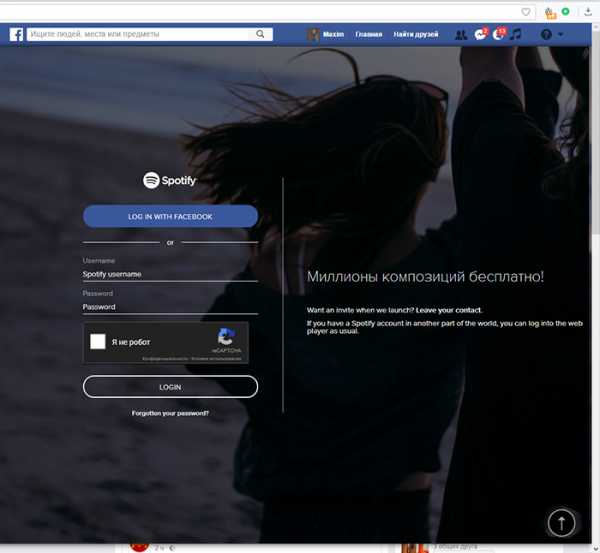Focus the Password field
The image size is (600, 553).
click(170, 307)
